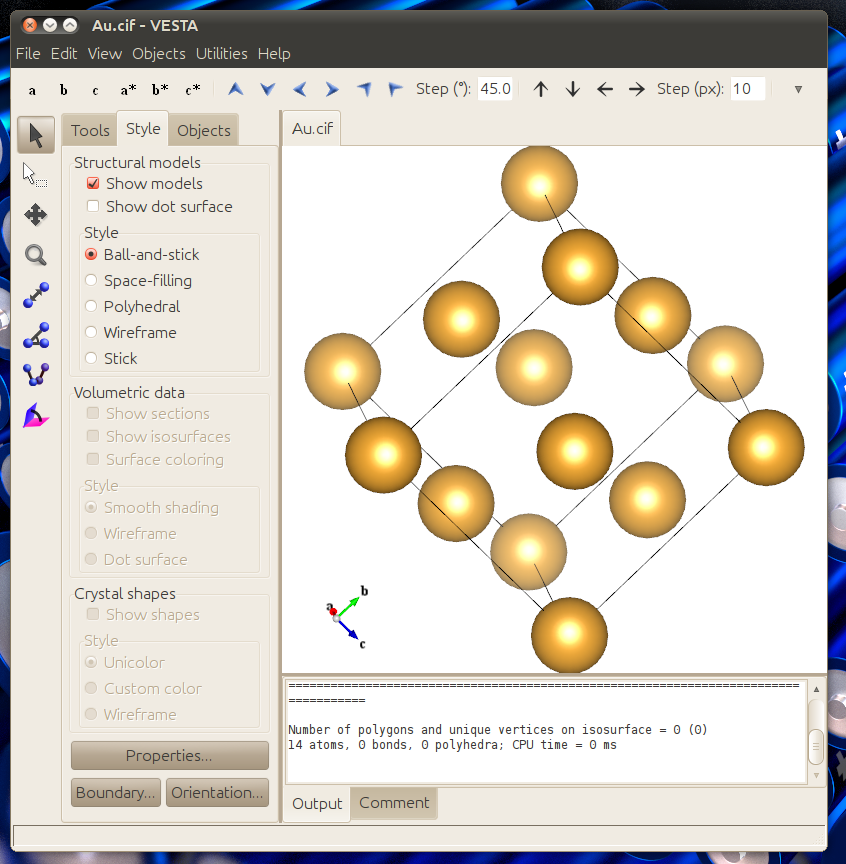The width and height of the screenshot is (846, 864).
Task: Select the Dihedral angle tool
Action: pyautogui.click(x=36, y=375)
